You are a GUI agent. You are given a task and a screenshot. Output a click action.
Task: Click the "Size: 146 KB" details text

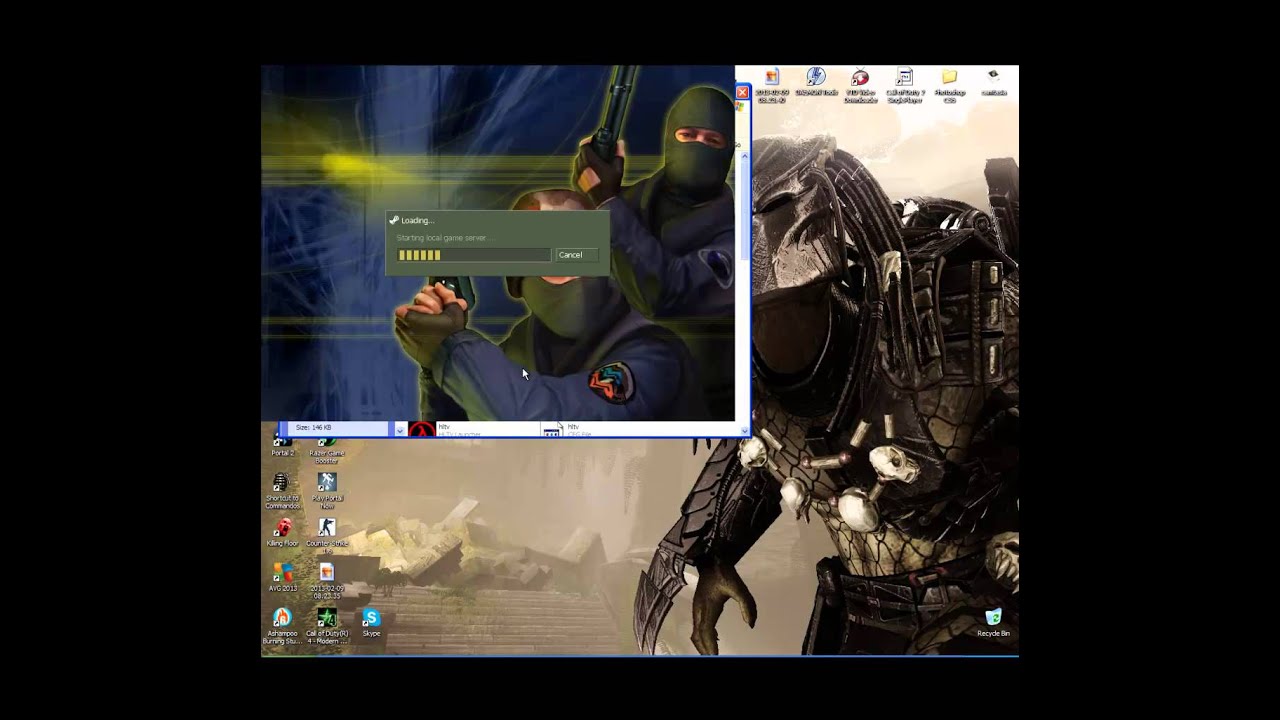[x=313, y=428]
